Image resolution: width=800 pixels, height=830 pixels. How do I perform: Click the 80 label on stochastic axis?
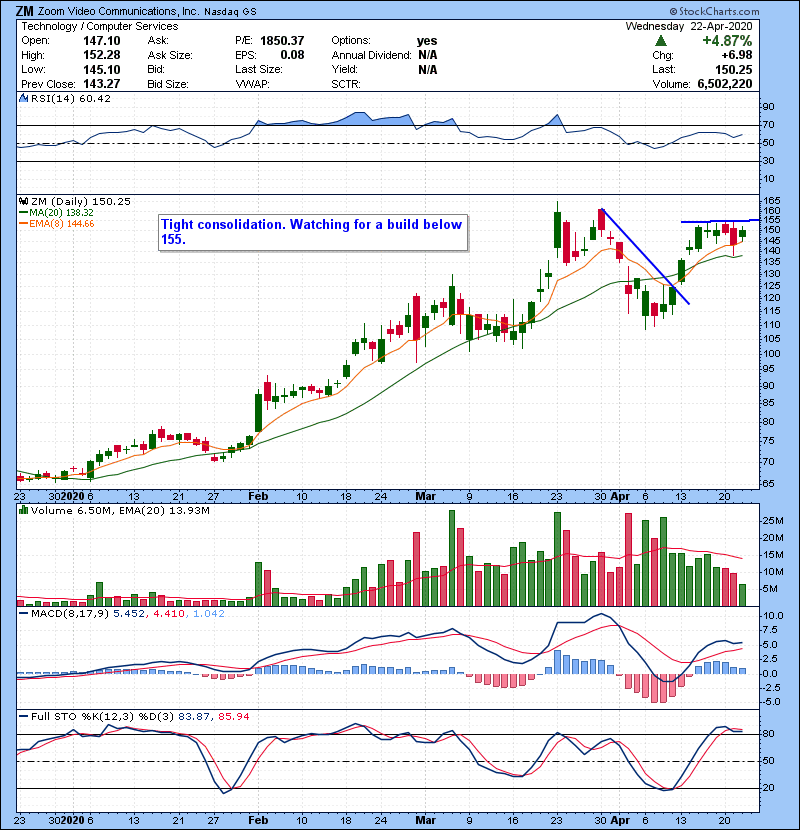[768, 734]
